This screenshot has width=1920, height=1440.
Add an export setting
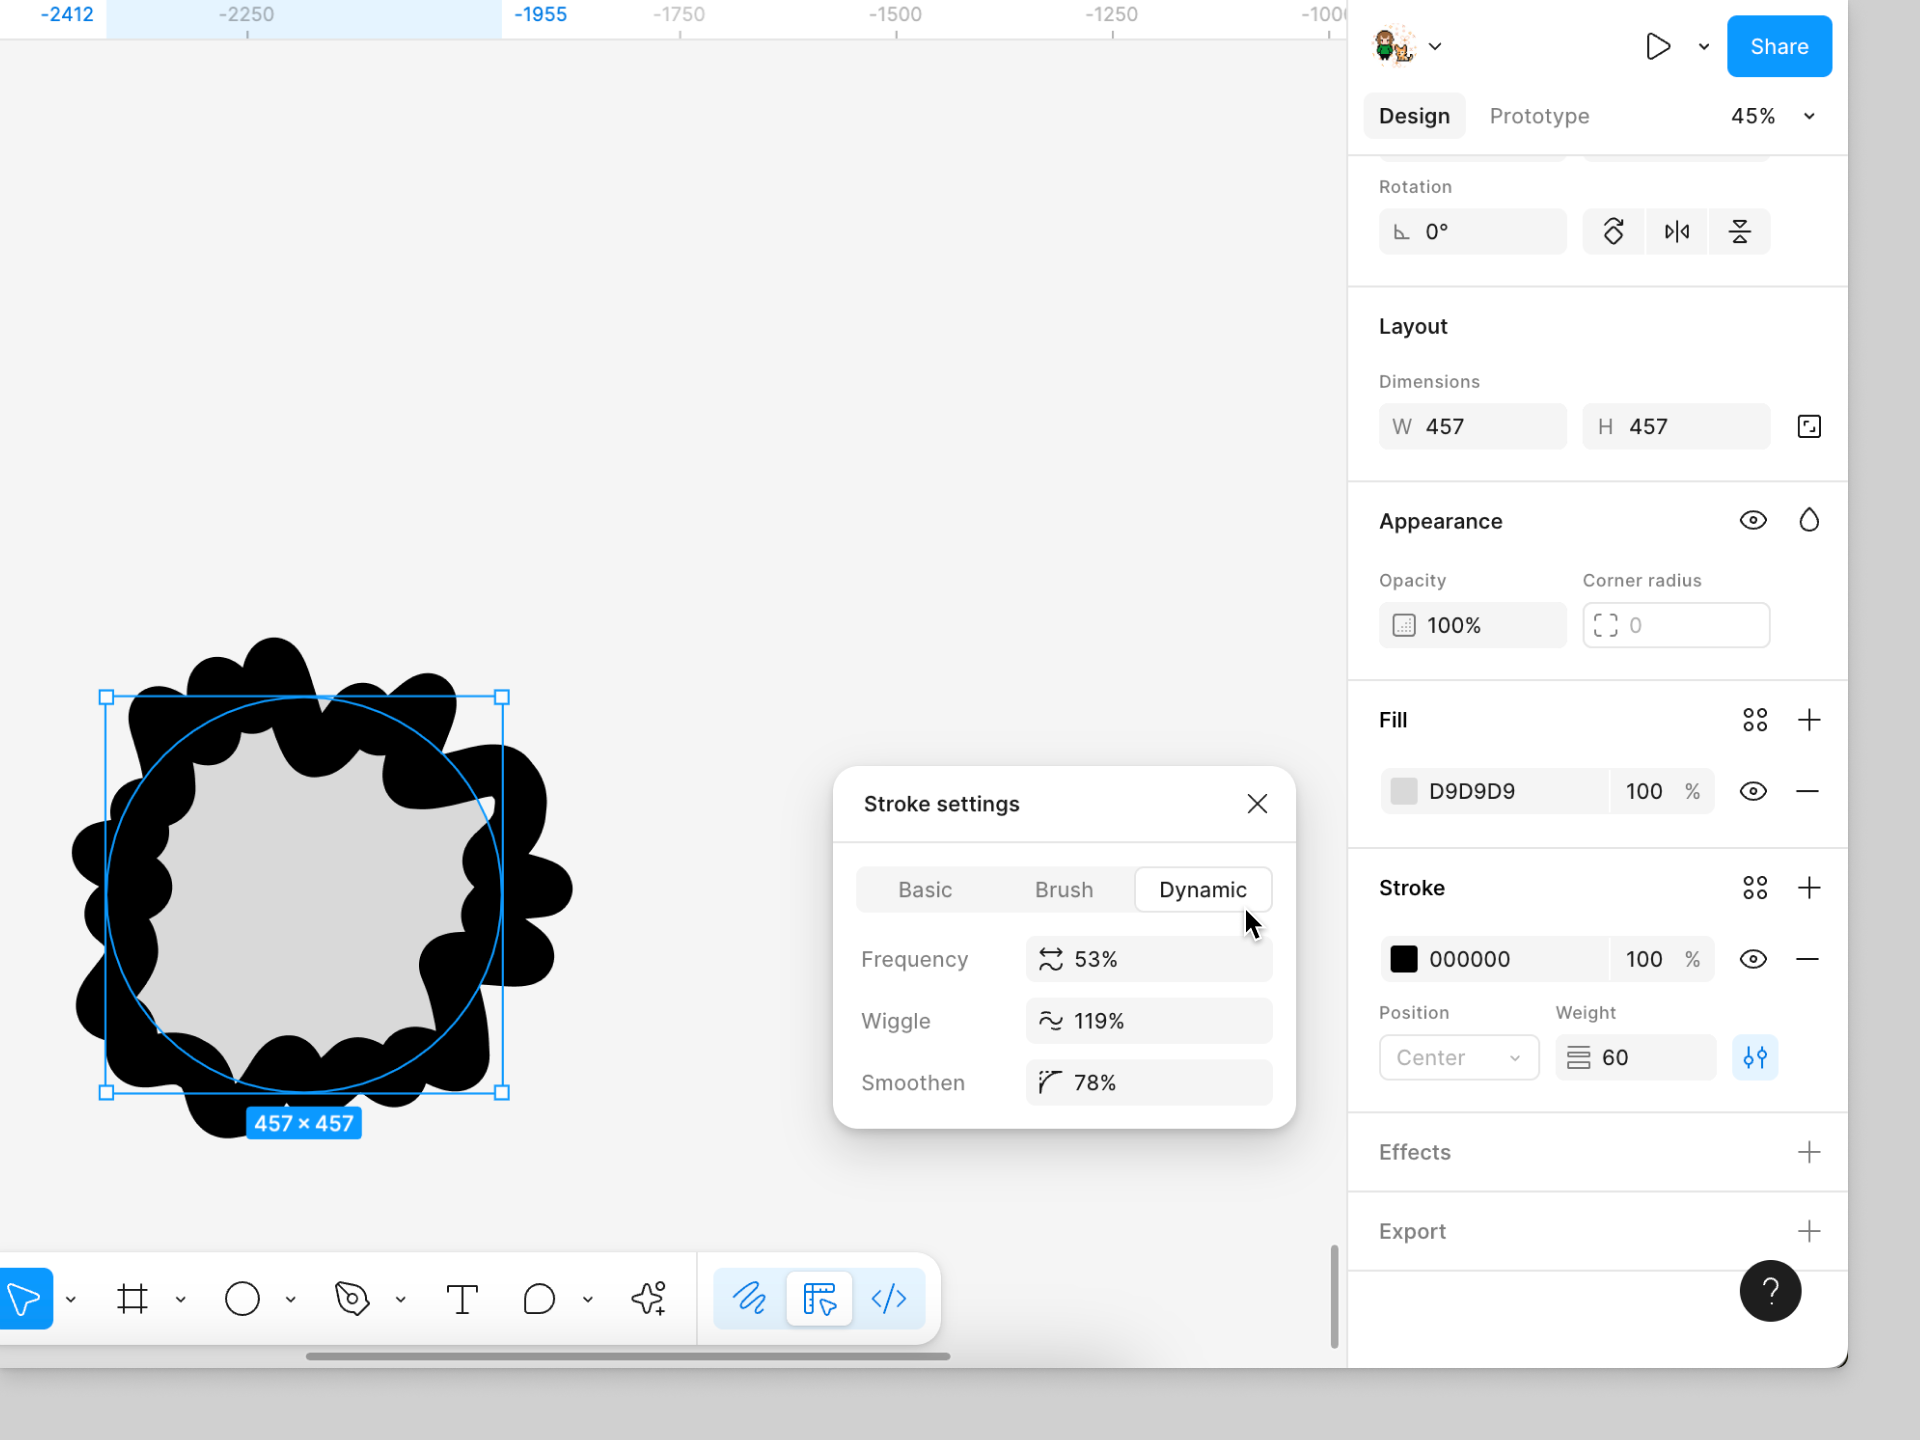pos(1809,1231)
